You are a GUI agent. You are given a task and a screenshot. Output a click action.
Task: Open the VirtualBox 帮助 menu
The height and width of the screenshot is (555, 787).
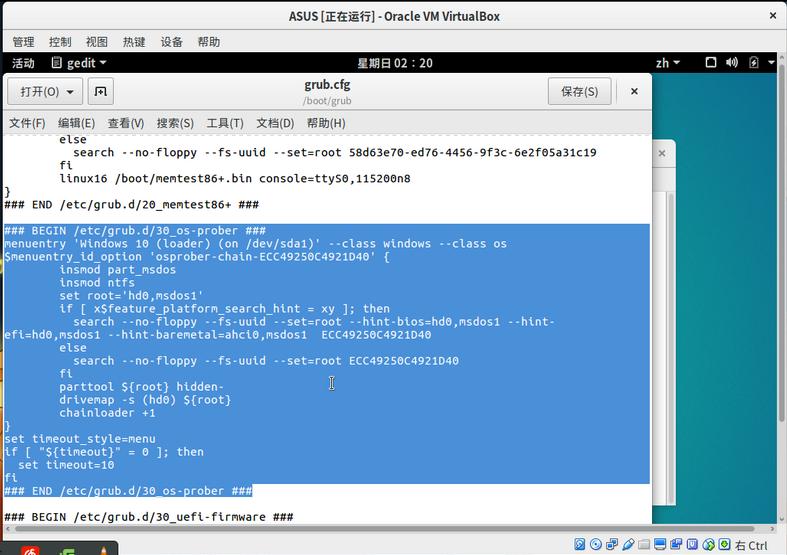pos(208,42)
